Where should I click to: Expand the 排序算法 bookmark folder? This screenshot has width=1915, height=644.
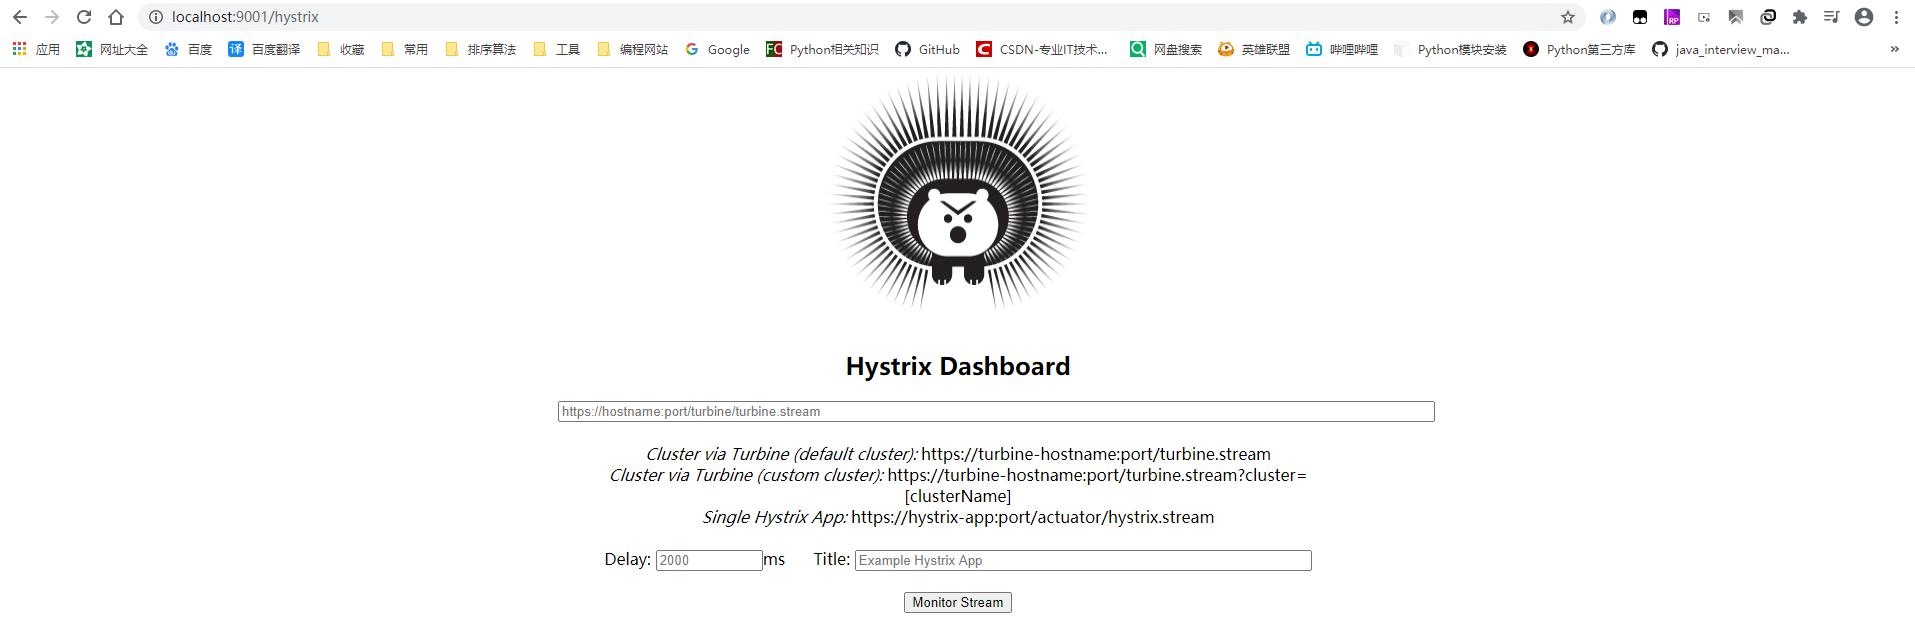click(480, 49)
